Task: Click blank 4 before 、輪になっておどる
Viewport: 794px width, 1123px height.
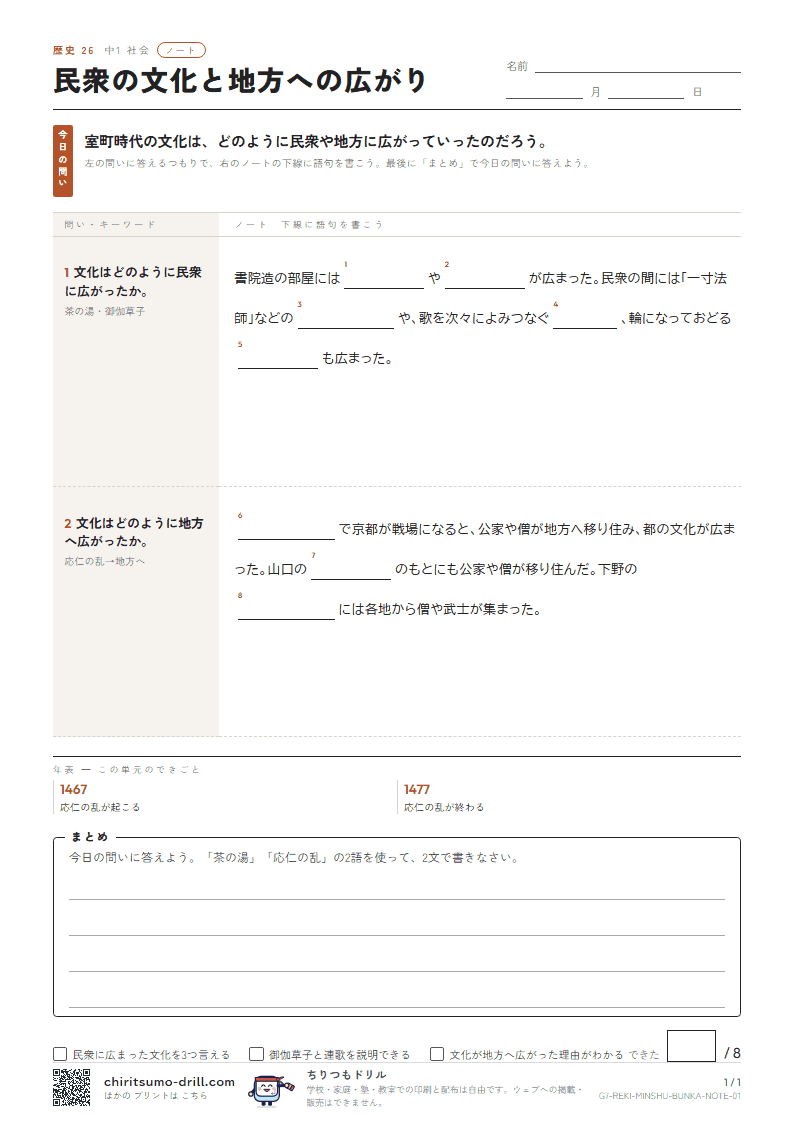Action: [x=584, y=319]
